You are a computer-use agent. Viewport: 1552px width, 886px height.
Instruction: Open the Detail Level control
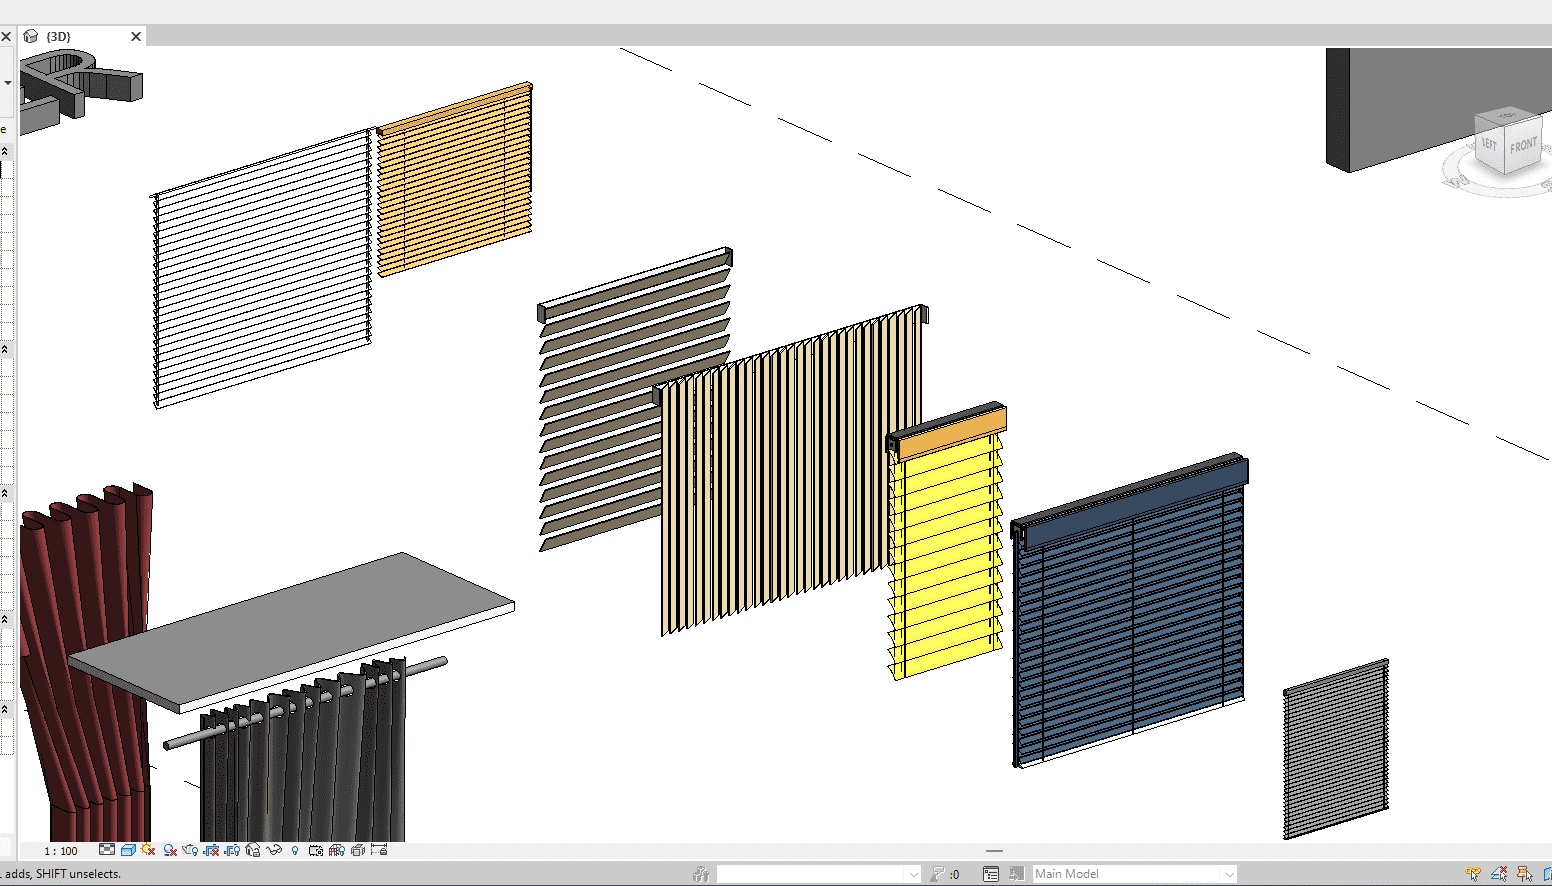point(107,850)
